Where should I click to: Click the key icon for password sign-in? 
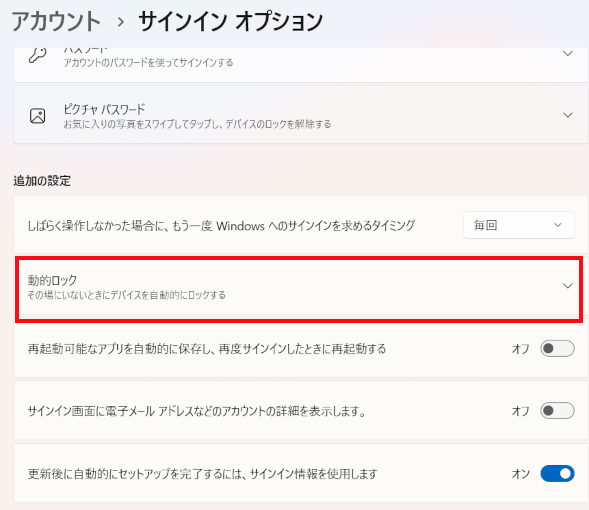click(37, 55)
